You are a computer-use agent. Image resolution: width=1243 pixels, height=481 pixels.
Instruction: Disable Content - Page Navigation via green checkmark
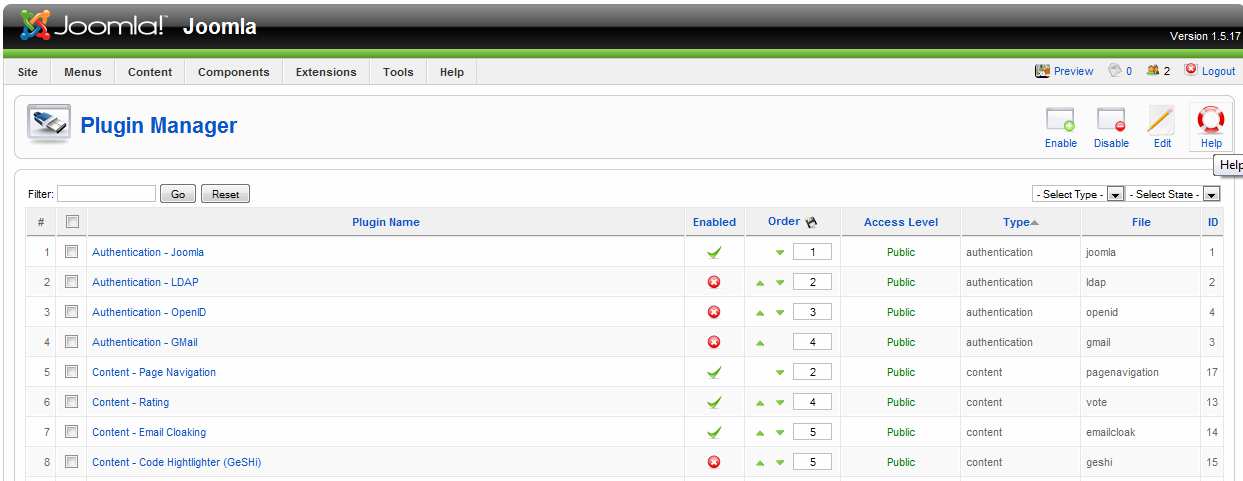714,372
